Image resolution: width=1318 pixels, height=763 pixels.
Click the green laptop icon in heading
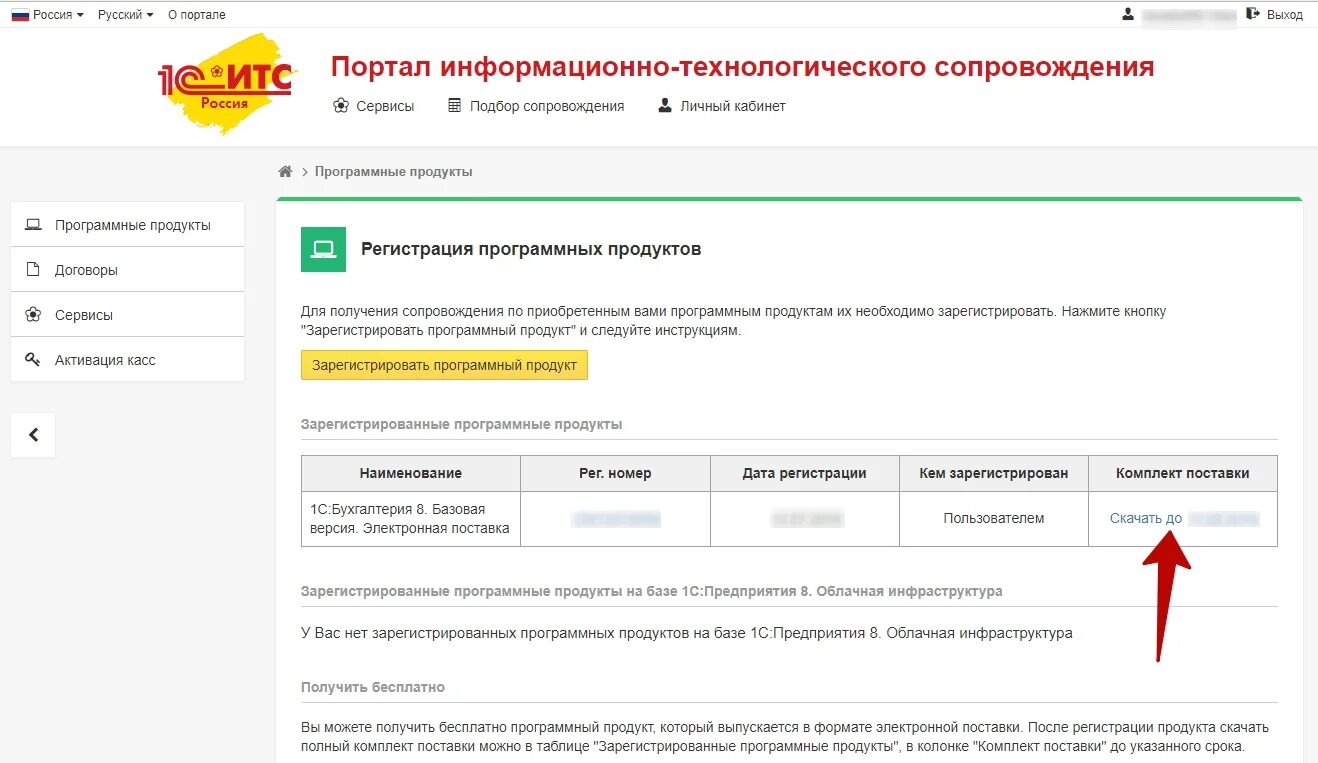pos(323,249)
